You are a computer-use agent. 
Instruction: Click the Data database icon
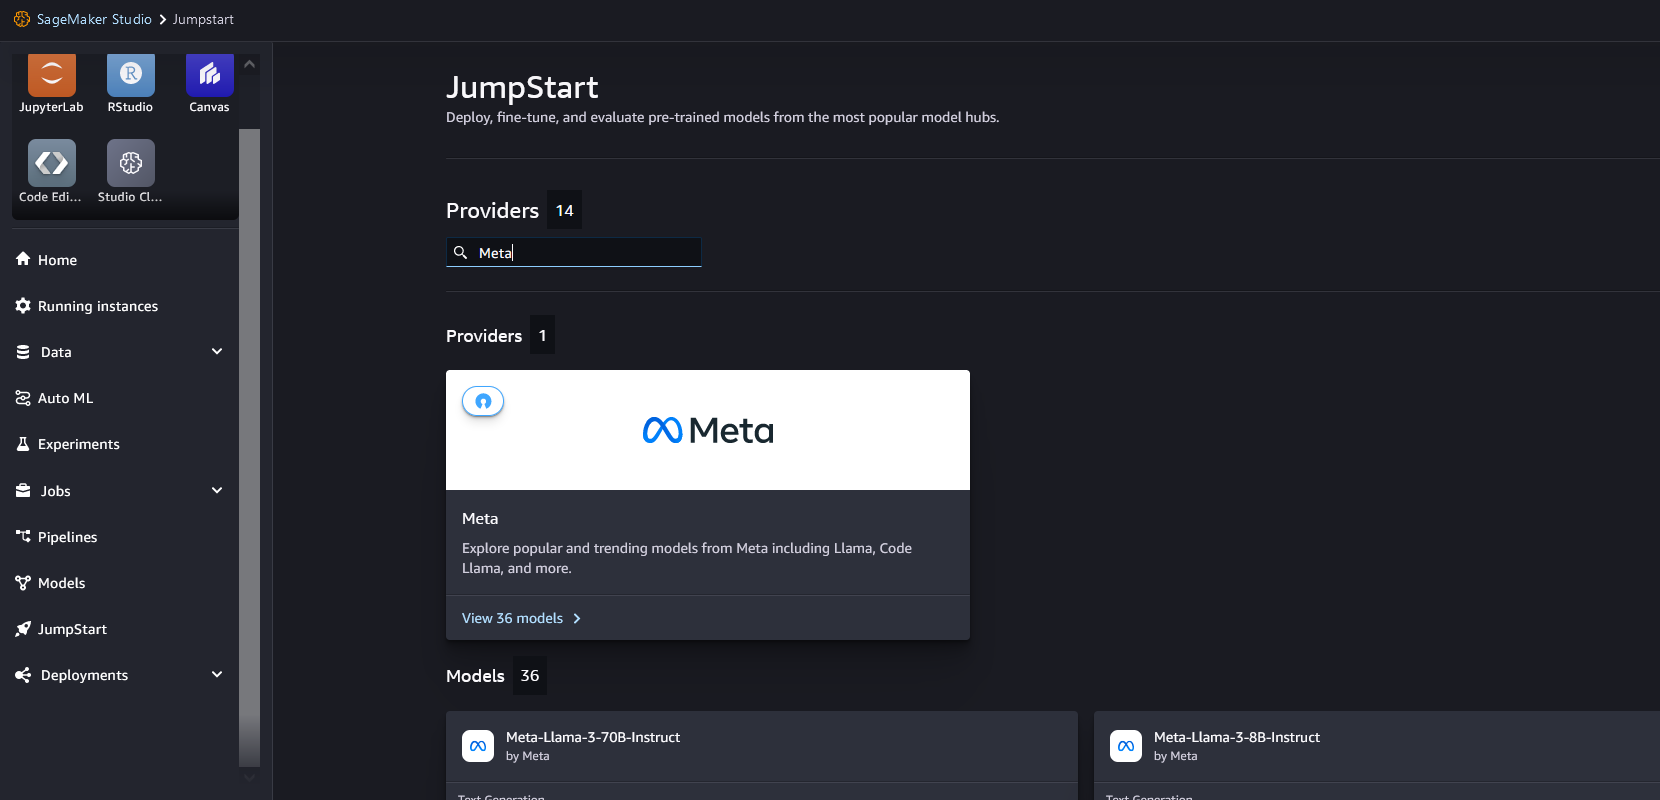coord(23,352)
